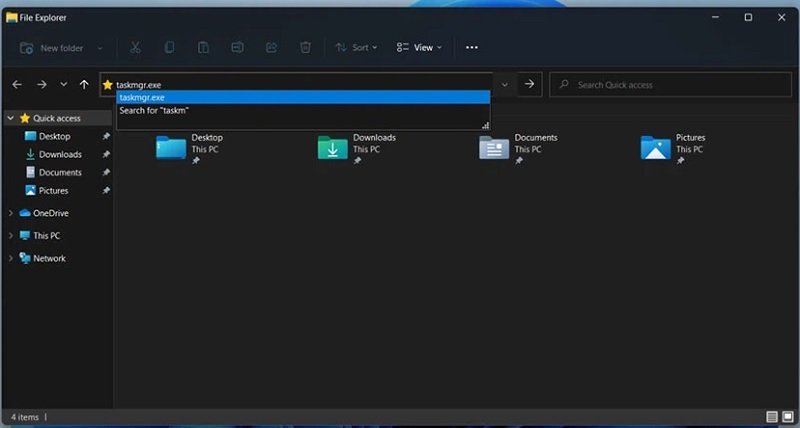Click the pin icon next to sidebar Documents
Image resolution: width=800 pixels, height=428 pixels.
pyautogui.click(x=106, y=172)
